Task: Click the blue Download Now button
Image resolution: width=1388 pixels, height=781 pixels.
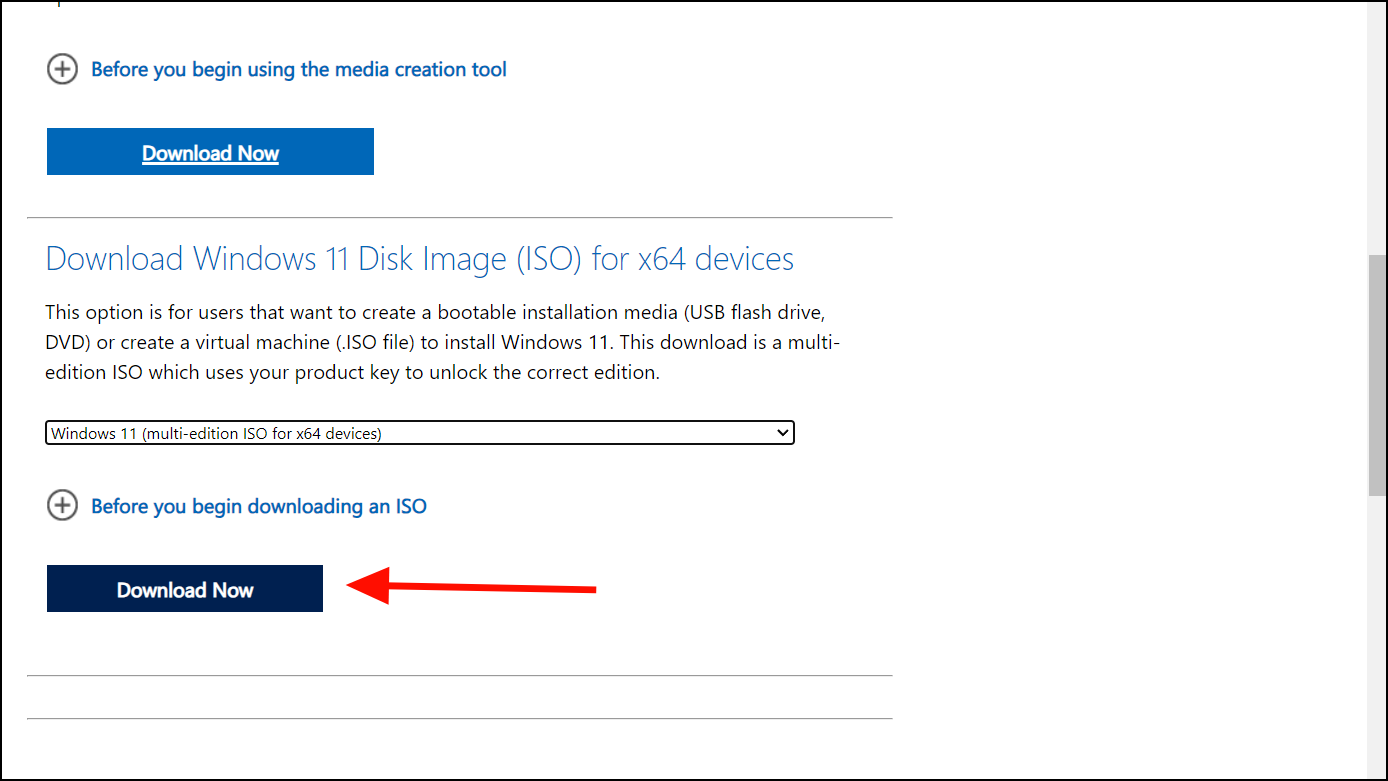Action: (210, 152)
